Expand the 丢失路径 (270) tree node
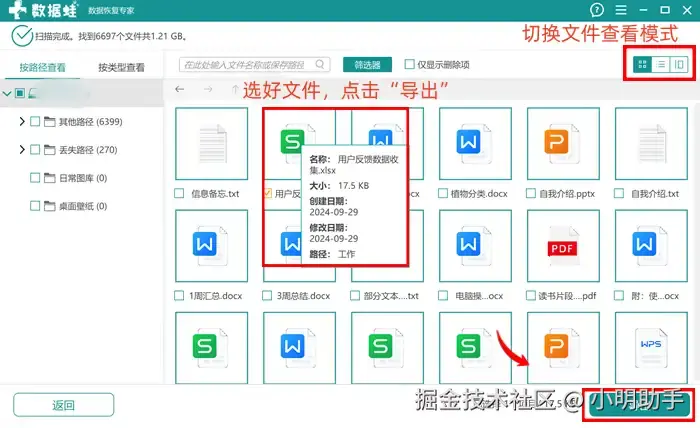This screenshot has height=428, width=700. 22,150
